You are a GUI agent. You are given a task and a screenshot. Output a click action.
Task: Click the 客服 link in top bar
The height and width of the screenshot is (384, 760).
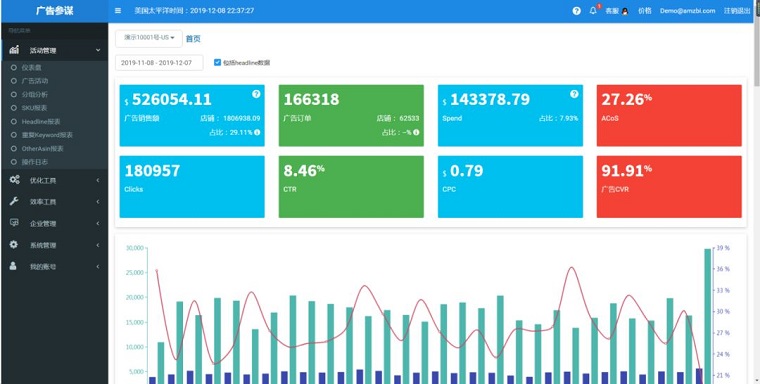click(x=612, y=11)
